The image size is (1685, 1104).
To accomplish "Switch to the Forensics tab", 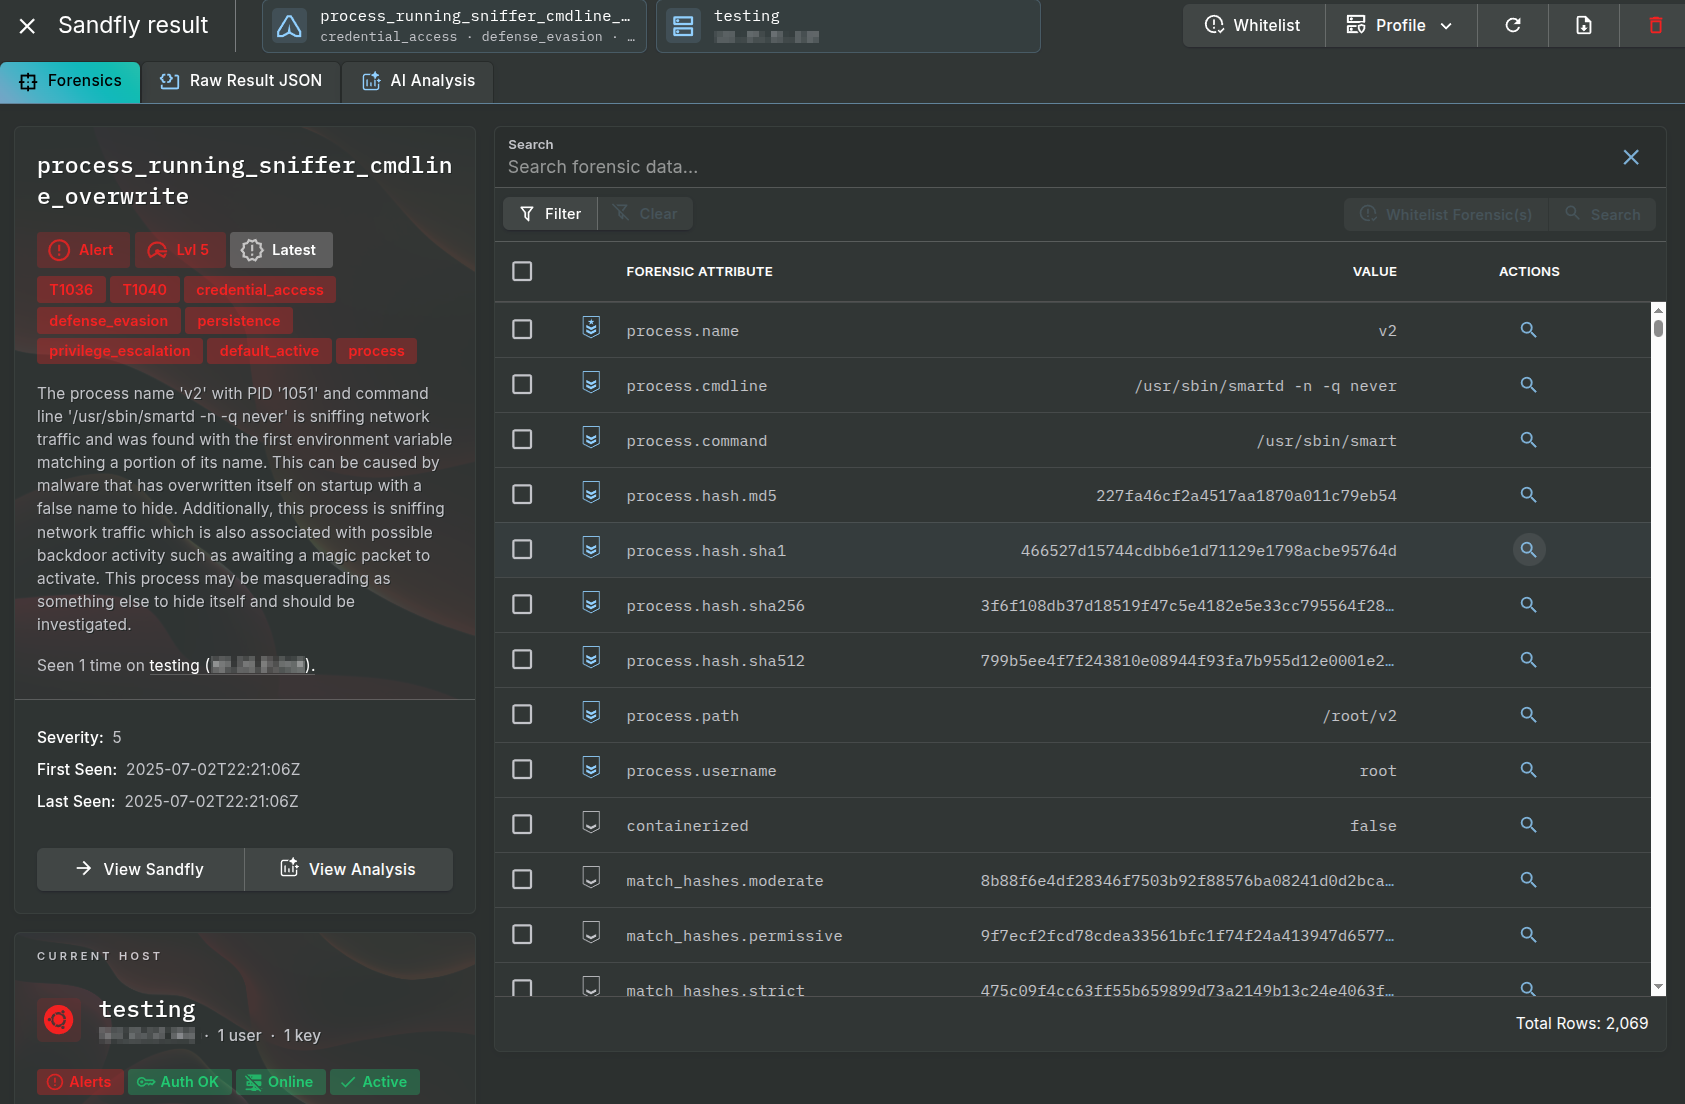I will [x=70, y=81].
